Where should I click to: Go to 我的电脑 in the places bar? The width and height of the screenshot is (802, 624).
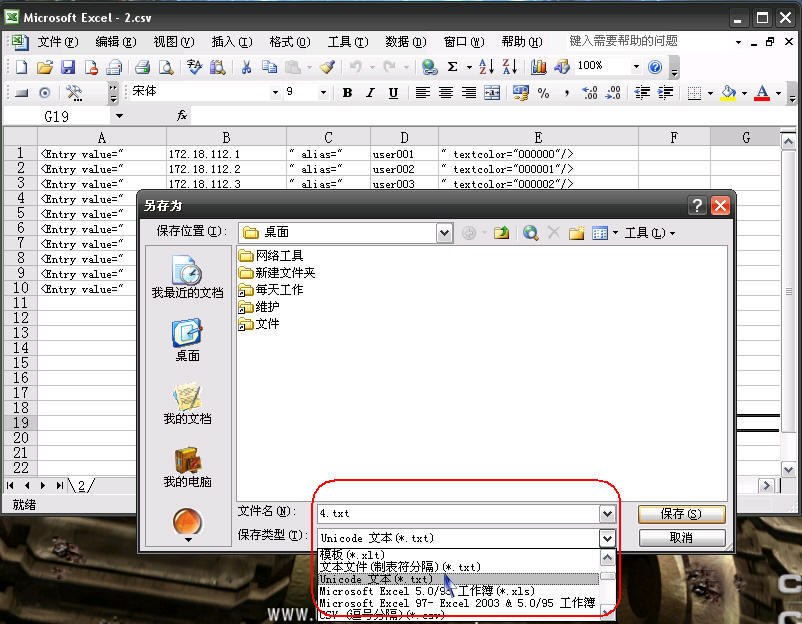click(187, 467)
